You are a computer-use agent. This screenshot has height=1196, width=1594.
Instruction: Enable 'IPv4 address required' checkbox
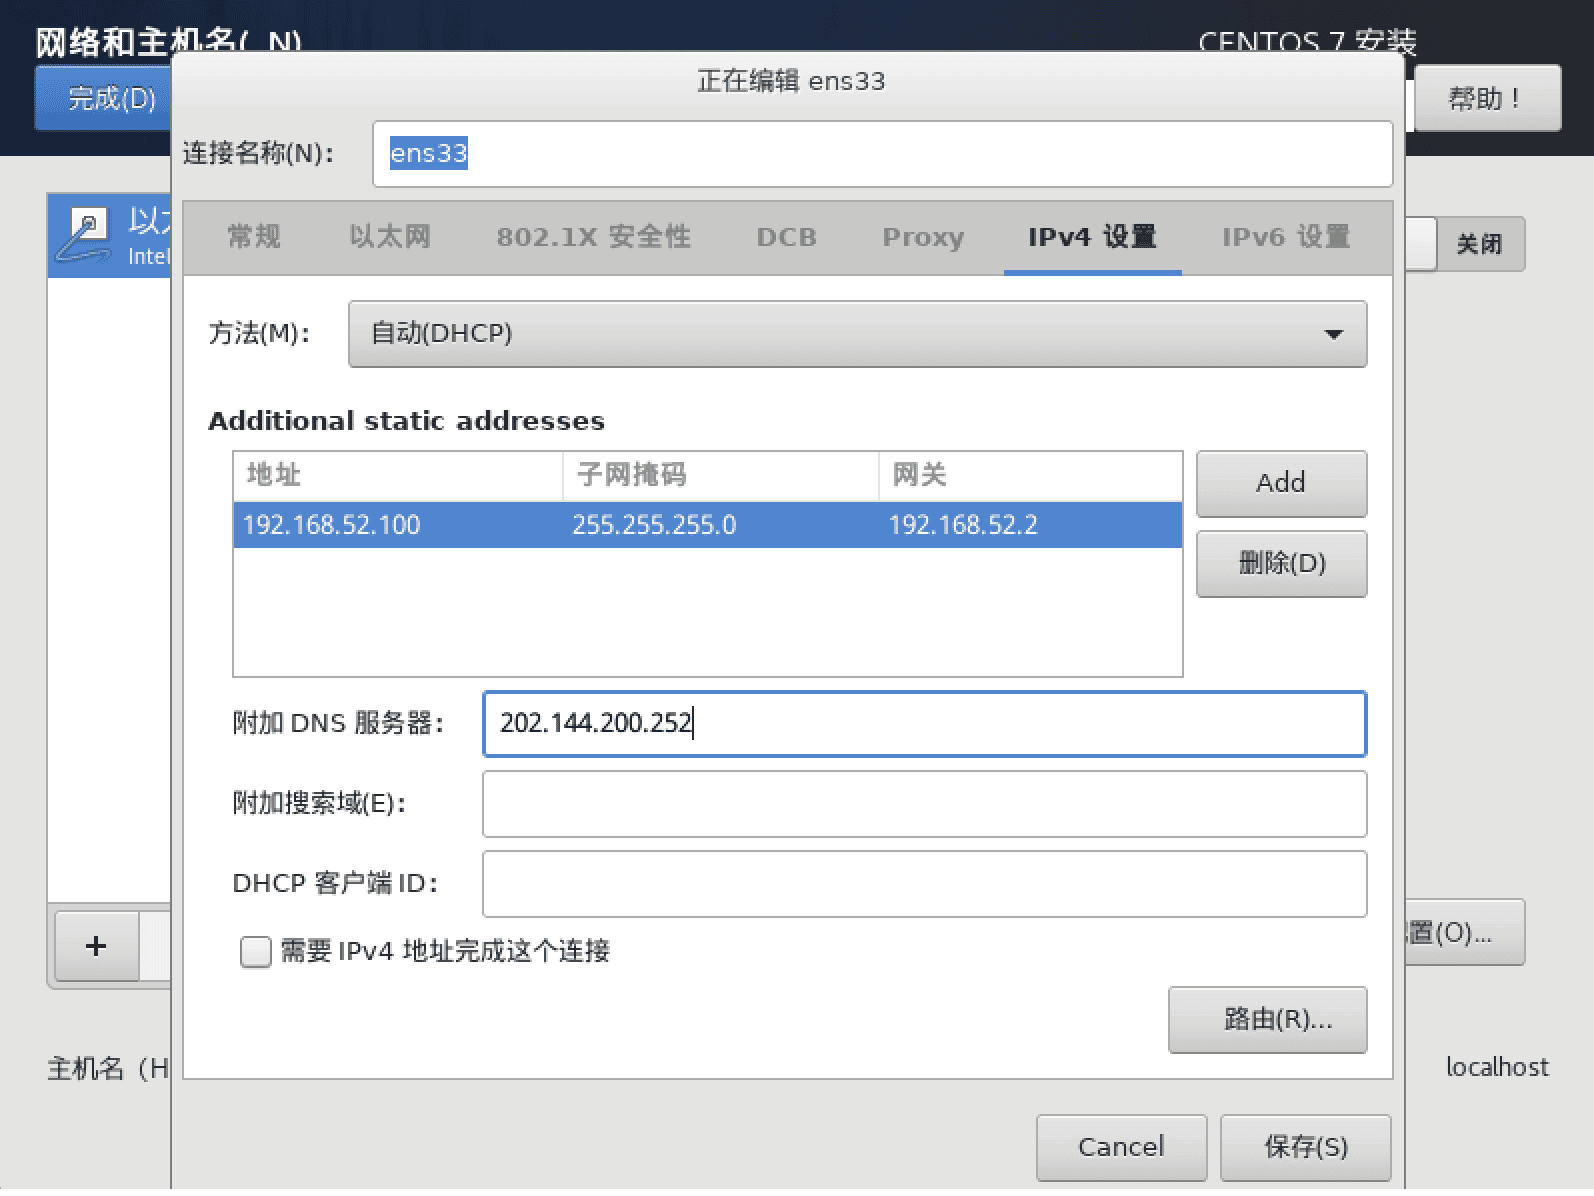point(256,951)
